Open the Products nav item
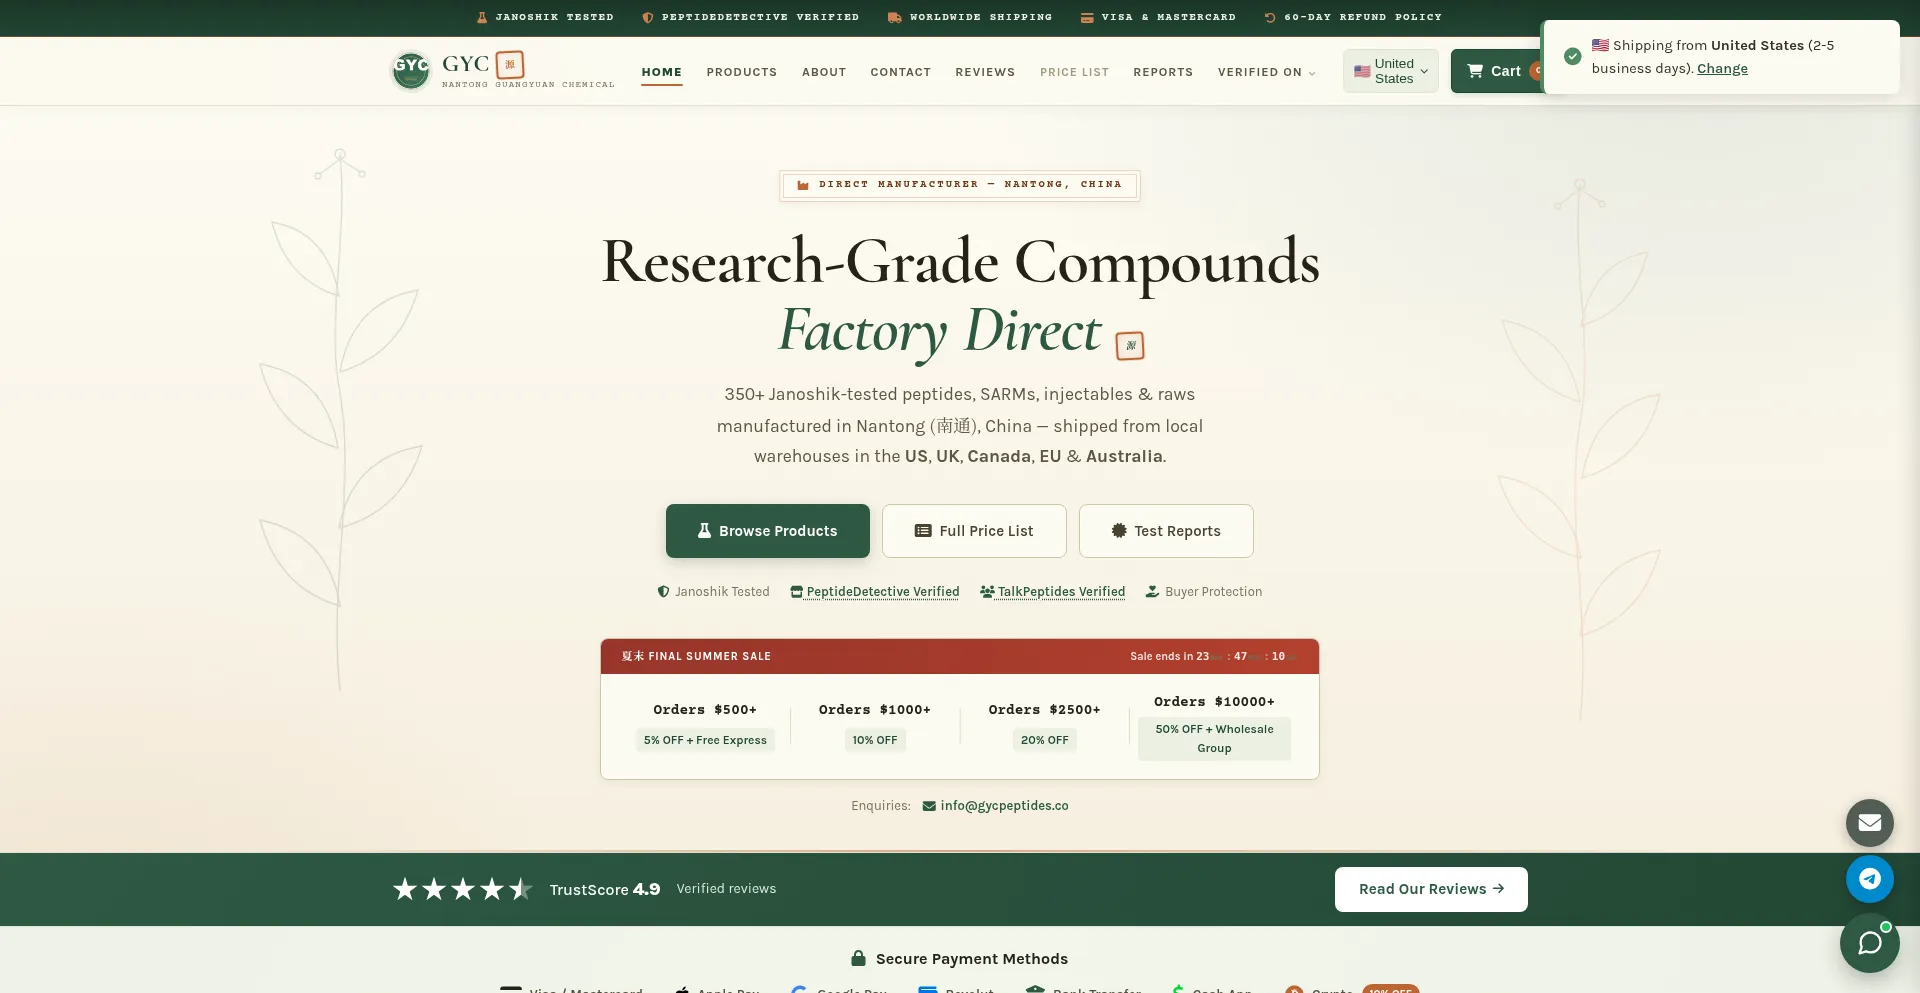This screenshot has width=1920, height=993. (742, 72)
